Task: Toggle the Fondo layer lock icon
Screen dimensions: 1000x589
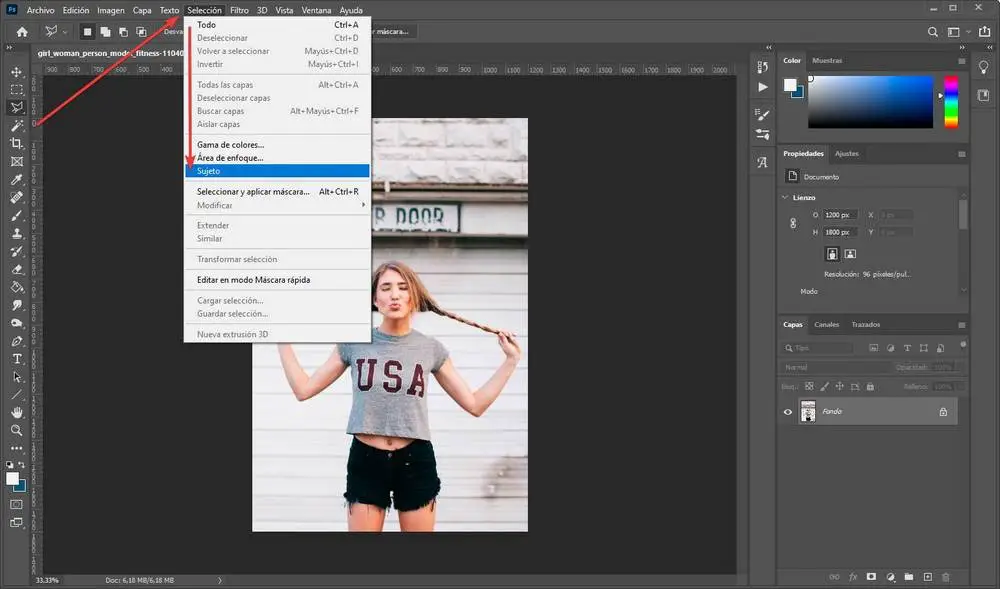Action: (x=942, y=411)
